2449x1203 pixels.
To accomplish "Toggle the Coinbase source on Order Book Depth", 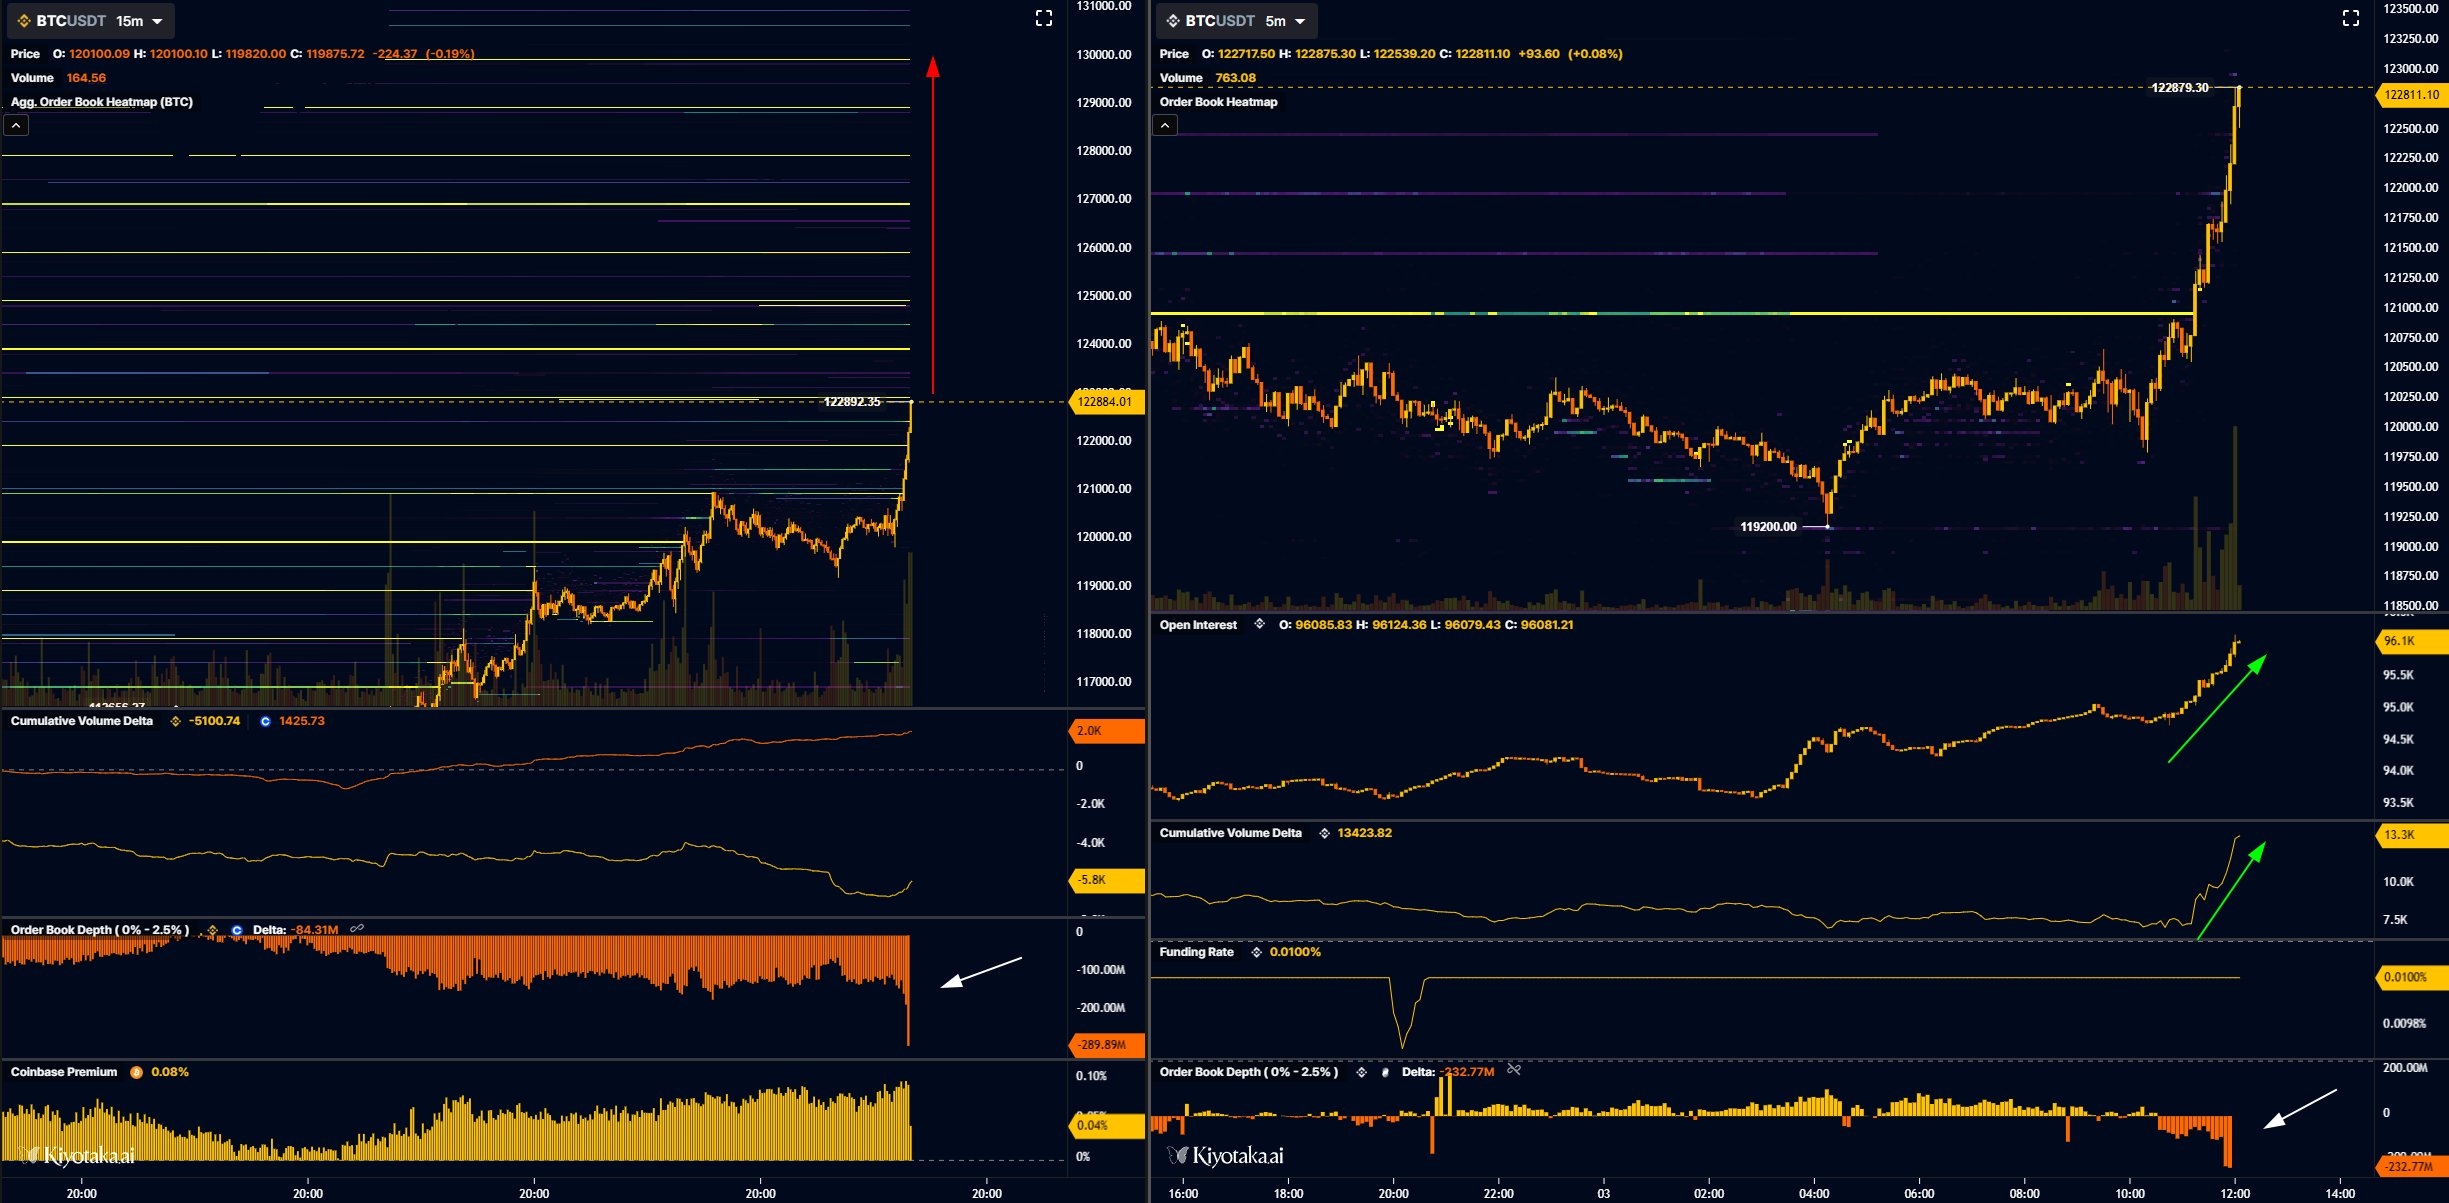I will (x=237, y=929).
